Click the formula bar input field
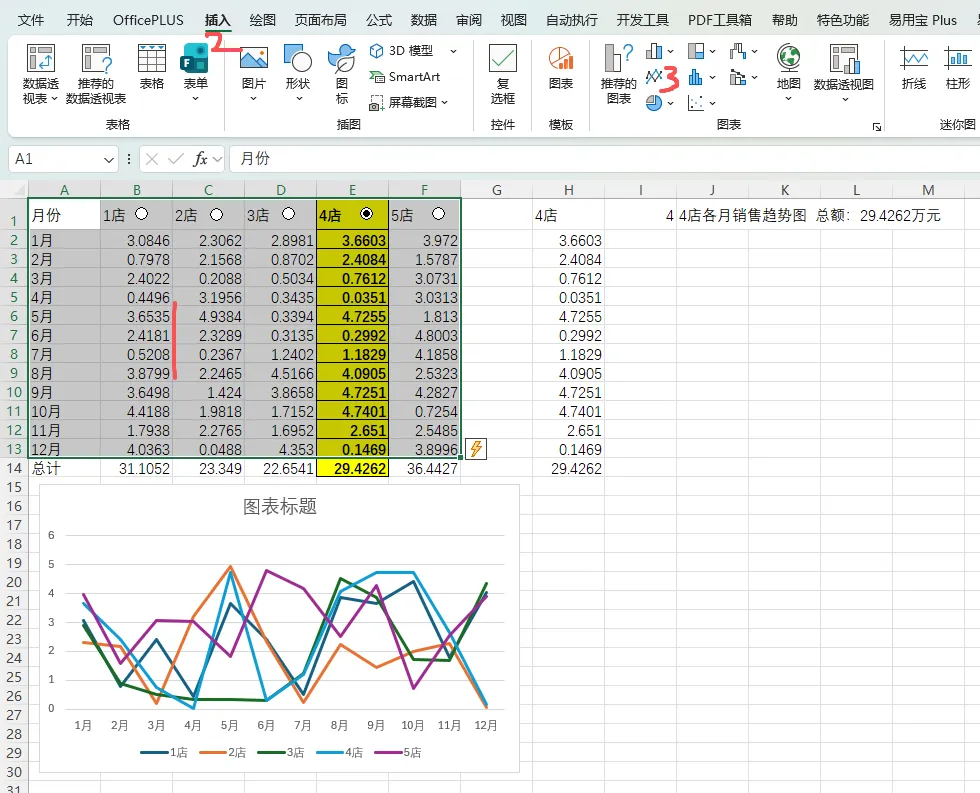The height and width of the screenshot is (793, 980). point(603,159)
